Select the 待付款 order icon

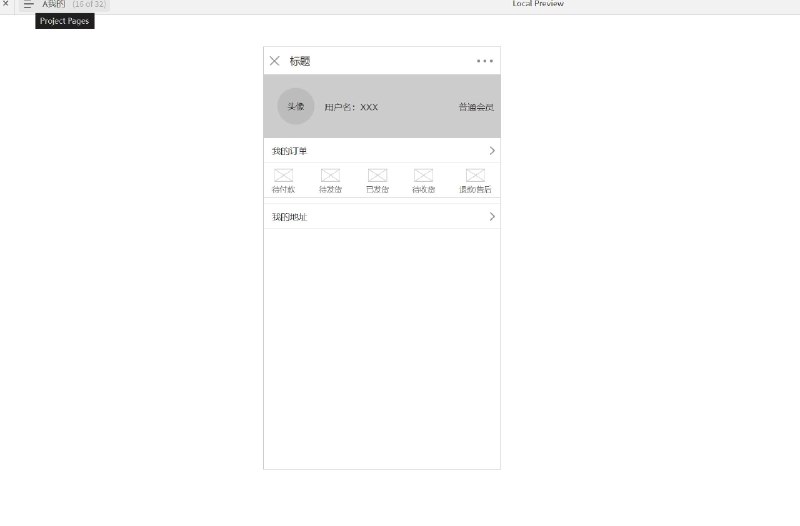284,176
